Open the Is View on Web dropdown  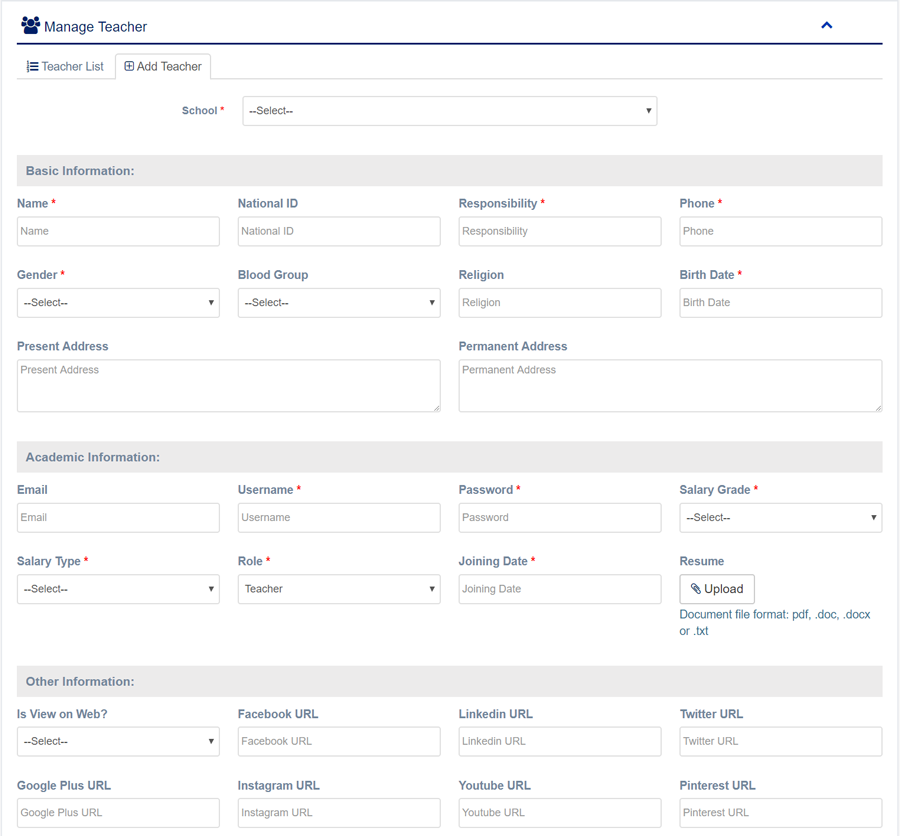pyautogui.click(x=118, y=742)
